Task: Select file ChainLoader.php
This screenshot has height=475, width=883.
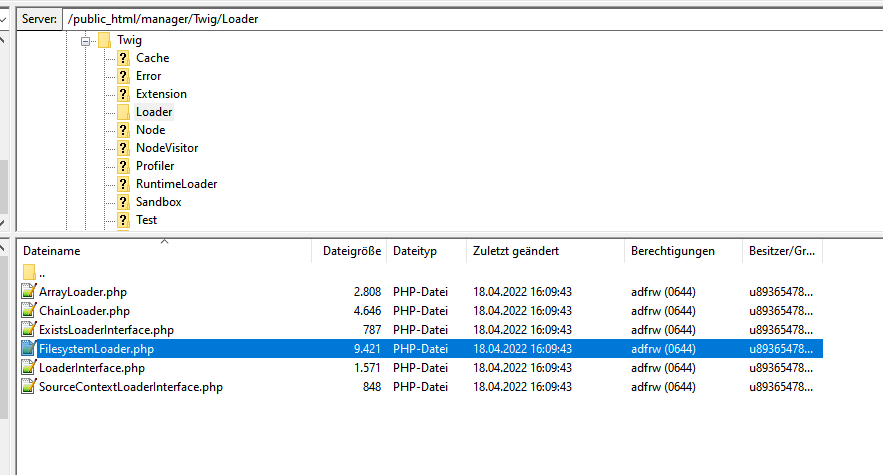Action: click(84, 311)
